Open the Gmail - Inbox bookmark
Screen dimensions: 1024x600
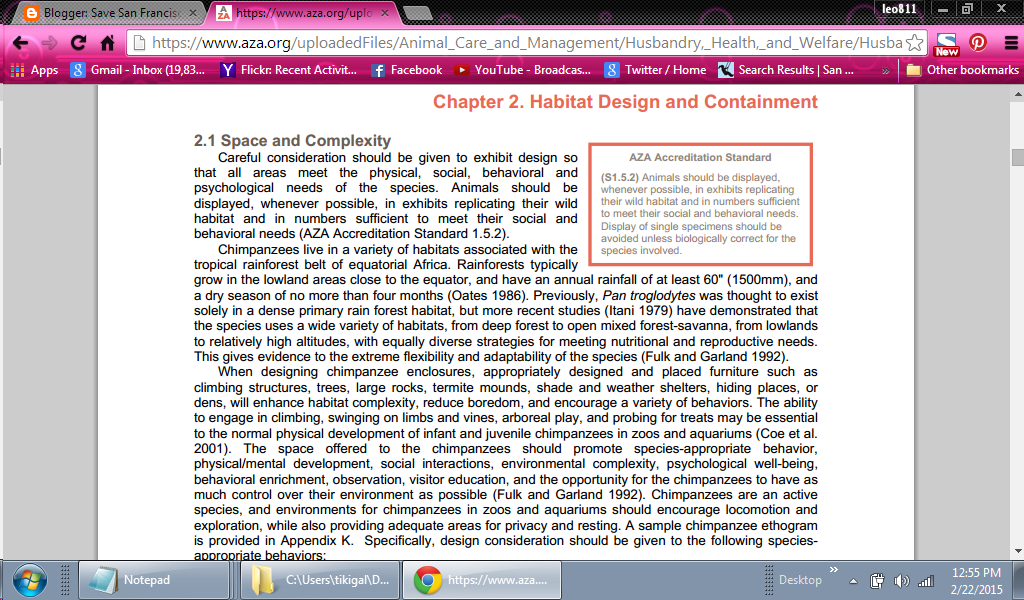coord(138,70)
